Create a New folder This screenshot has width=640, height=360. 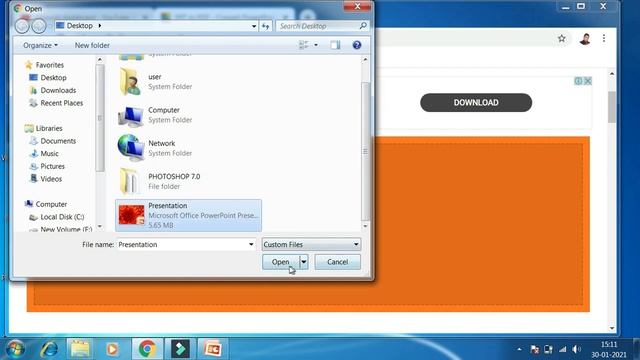92,45
